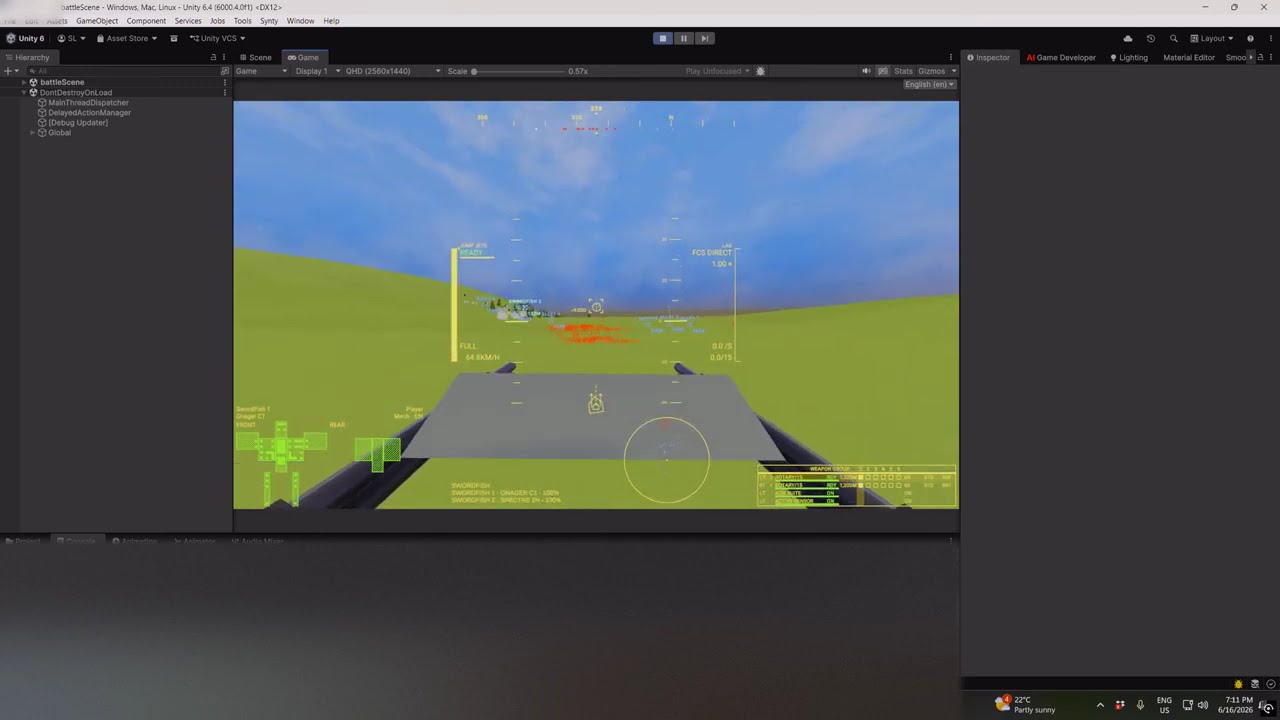1280x720 pixels.
Task: Select [Debug Updater] in Hierarchy
Action: [x=72, y=122]
